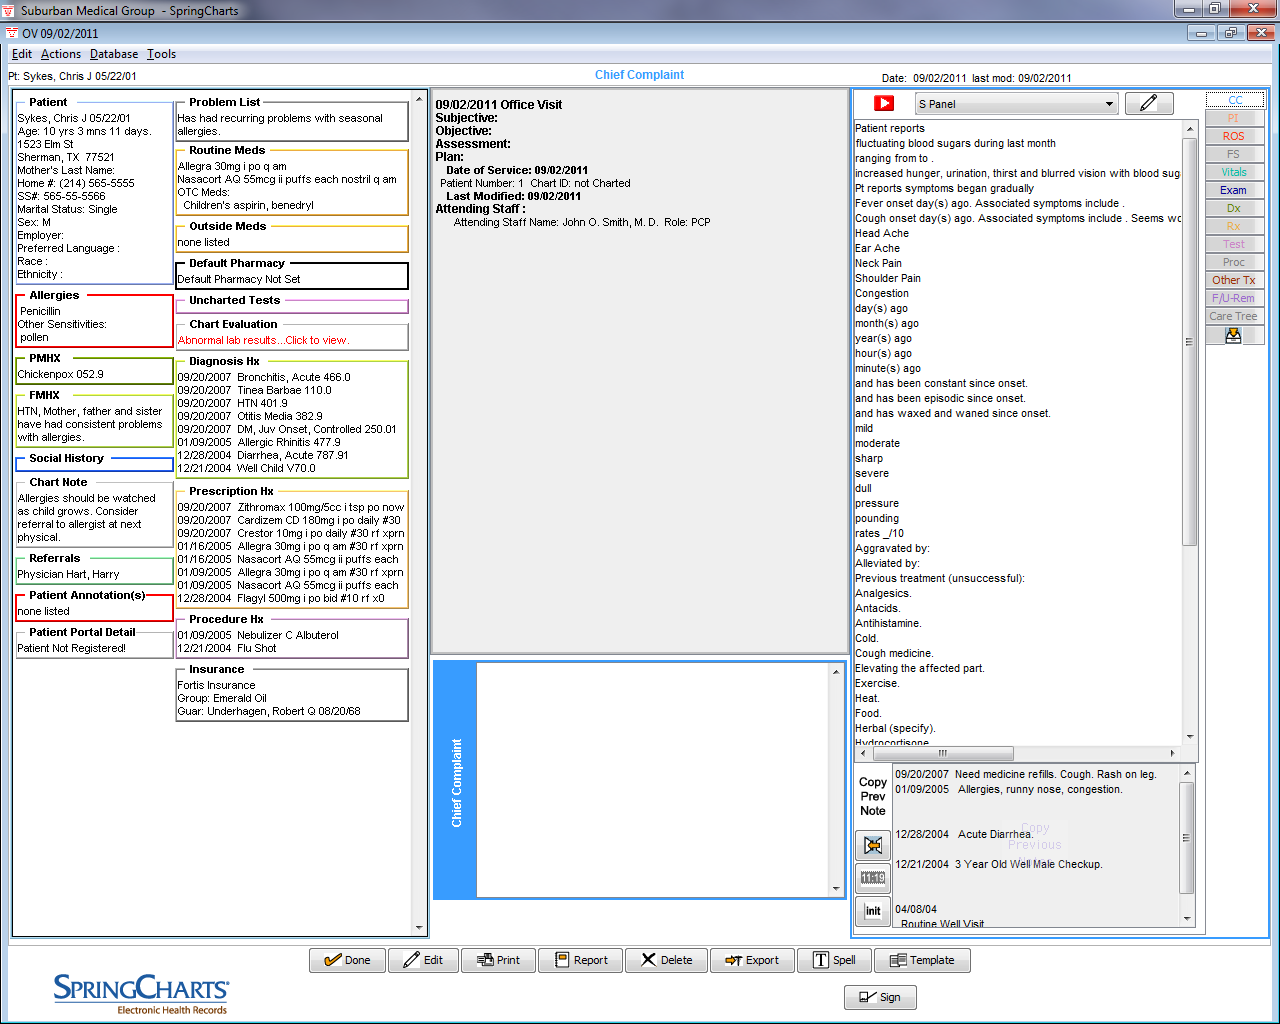The width and height of the screenshot is (1280, 1024).
Task: Open the Tools menu
Action: pos(161,54)
